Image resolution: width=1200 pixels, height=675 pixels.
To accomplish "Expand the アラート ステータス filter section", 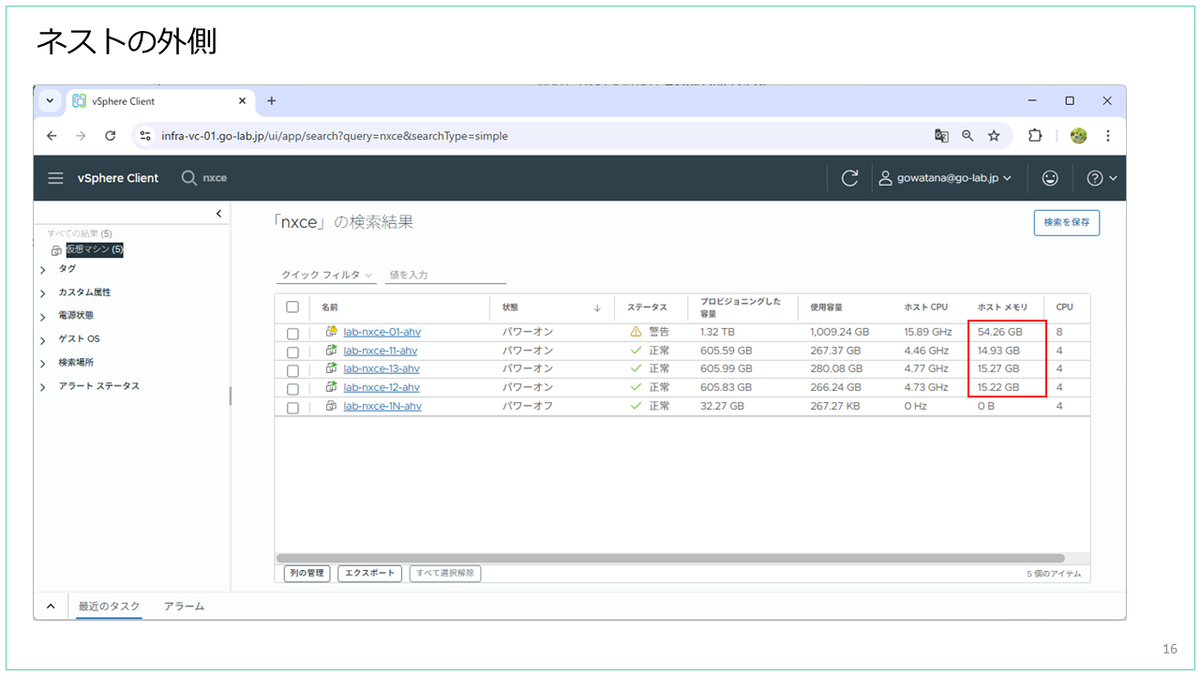I will coord(42,387).
